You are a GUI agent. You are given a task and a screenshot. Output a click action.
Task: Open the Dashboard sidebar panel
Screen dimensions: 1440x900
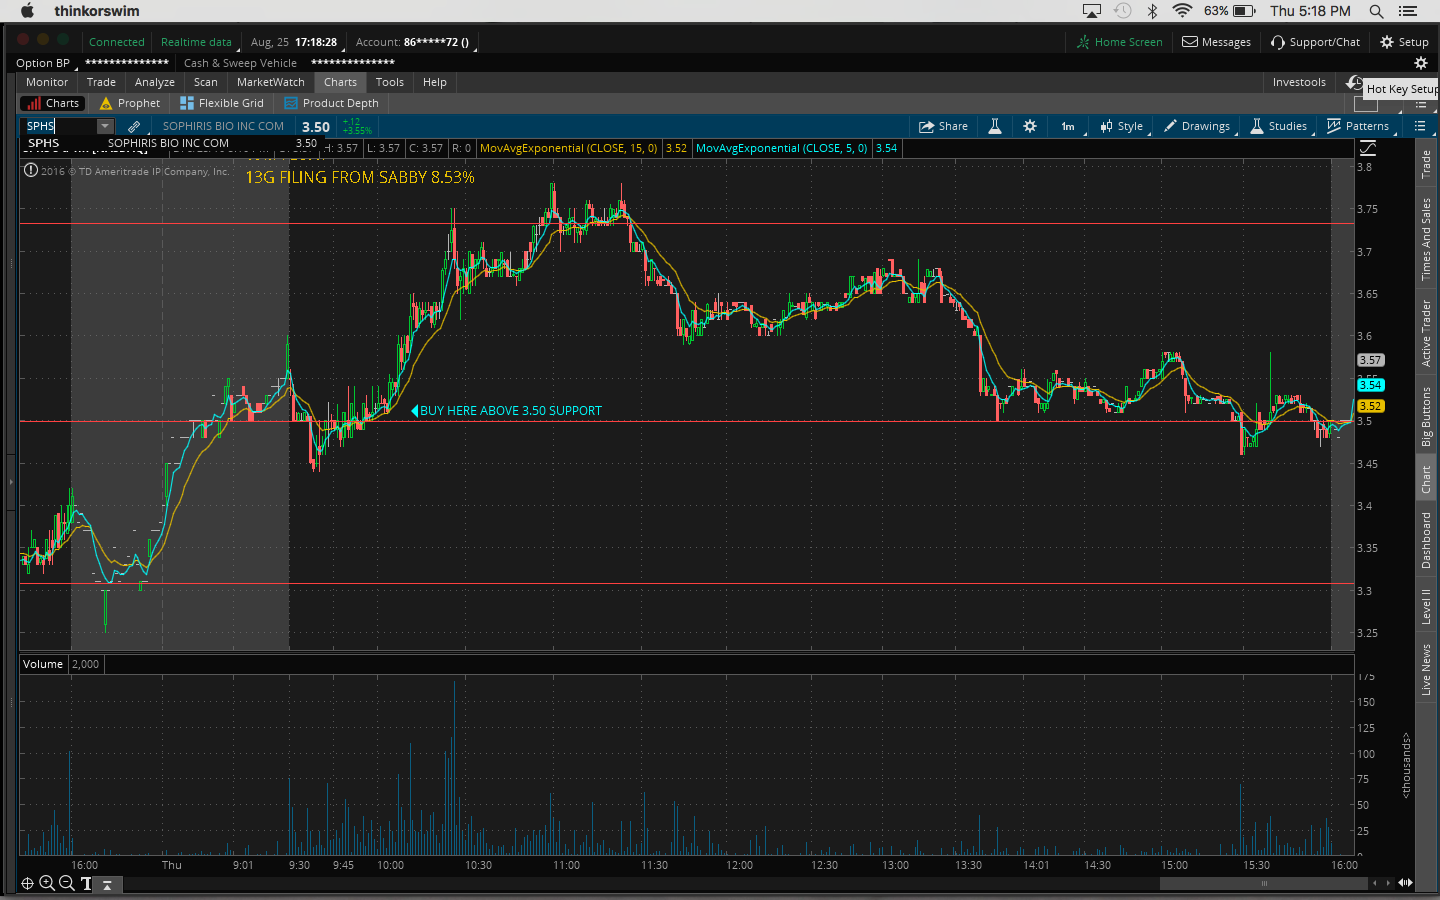1426,540
